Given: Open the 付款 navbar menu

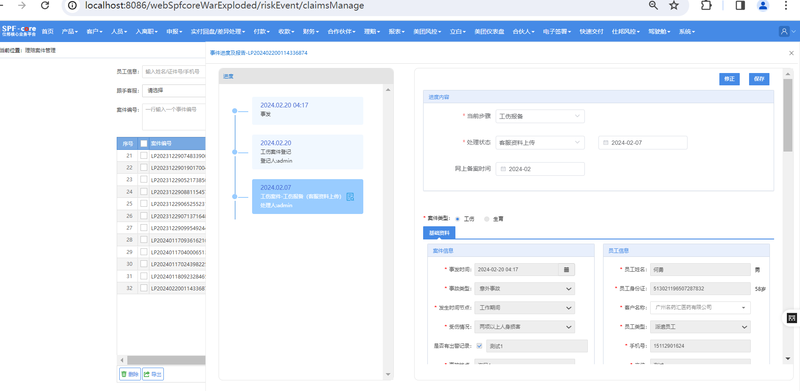Looking at the screenshot, I should tap(262, 31).
